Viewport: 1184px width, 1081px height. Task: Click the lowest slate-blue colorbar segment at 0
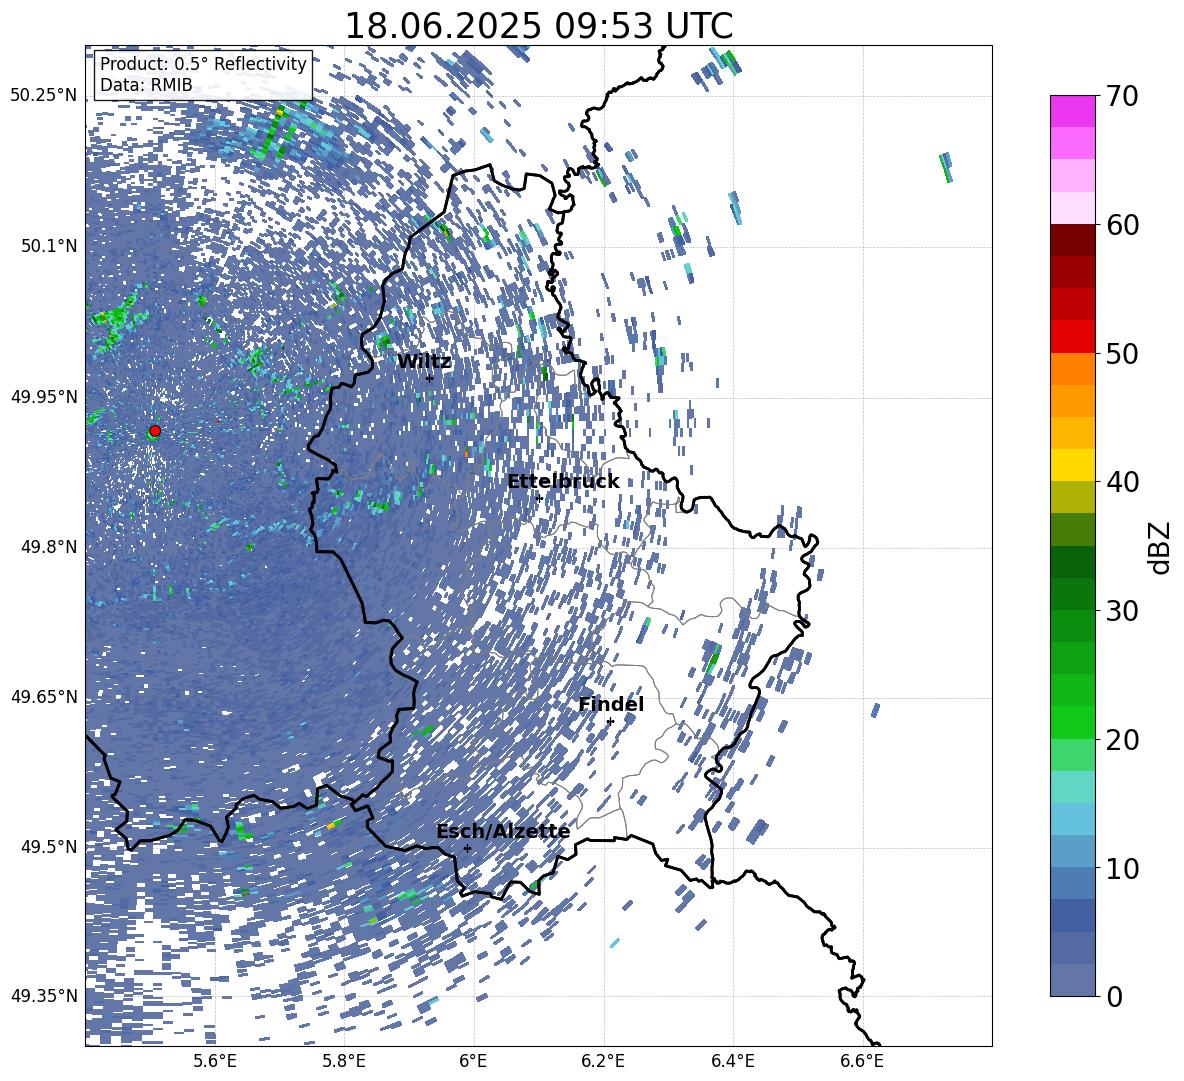coord(1072,981)
